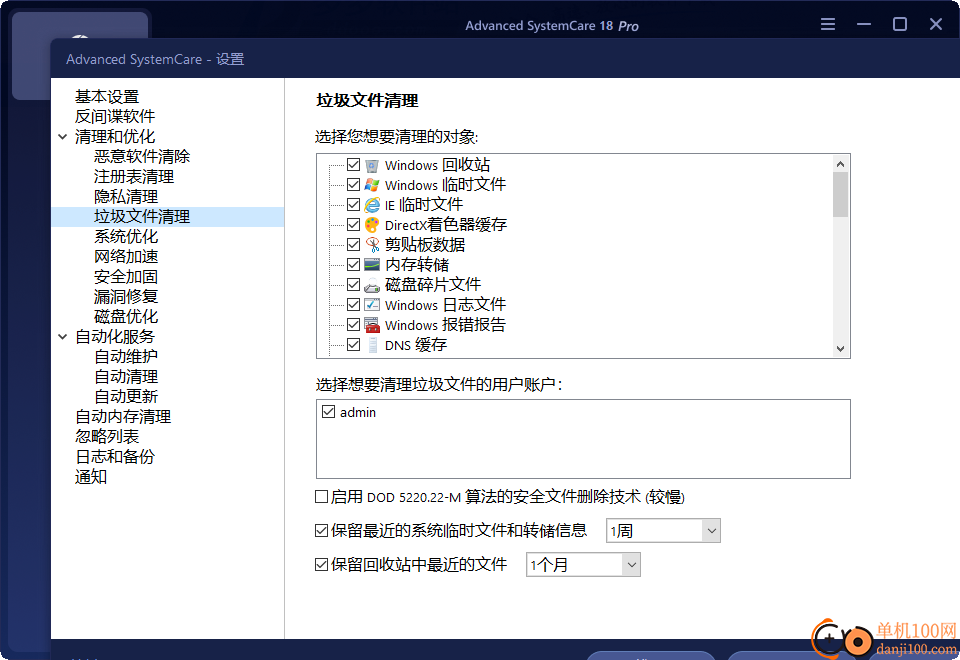
Task: Uncheck DNS 缓存 checkbox
Action: click(353, 344)
